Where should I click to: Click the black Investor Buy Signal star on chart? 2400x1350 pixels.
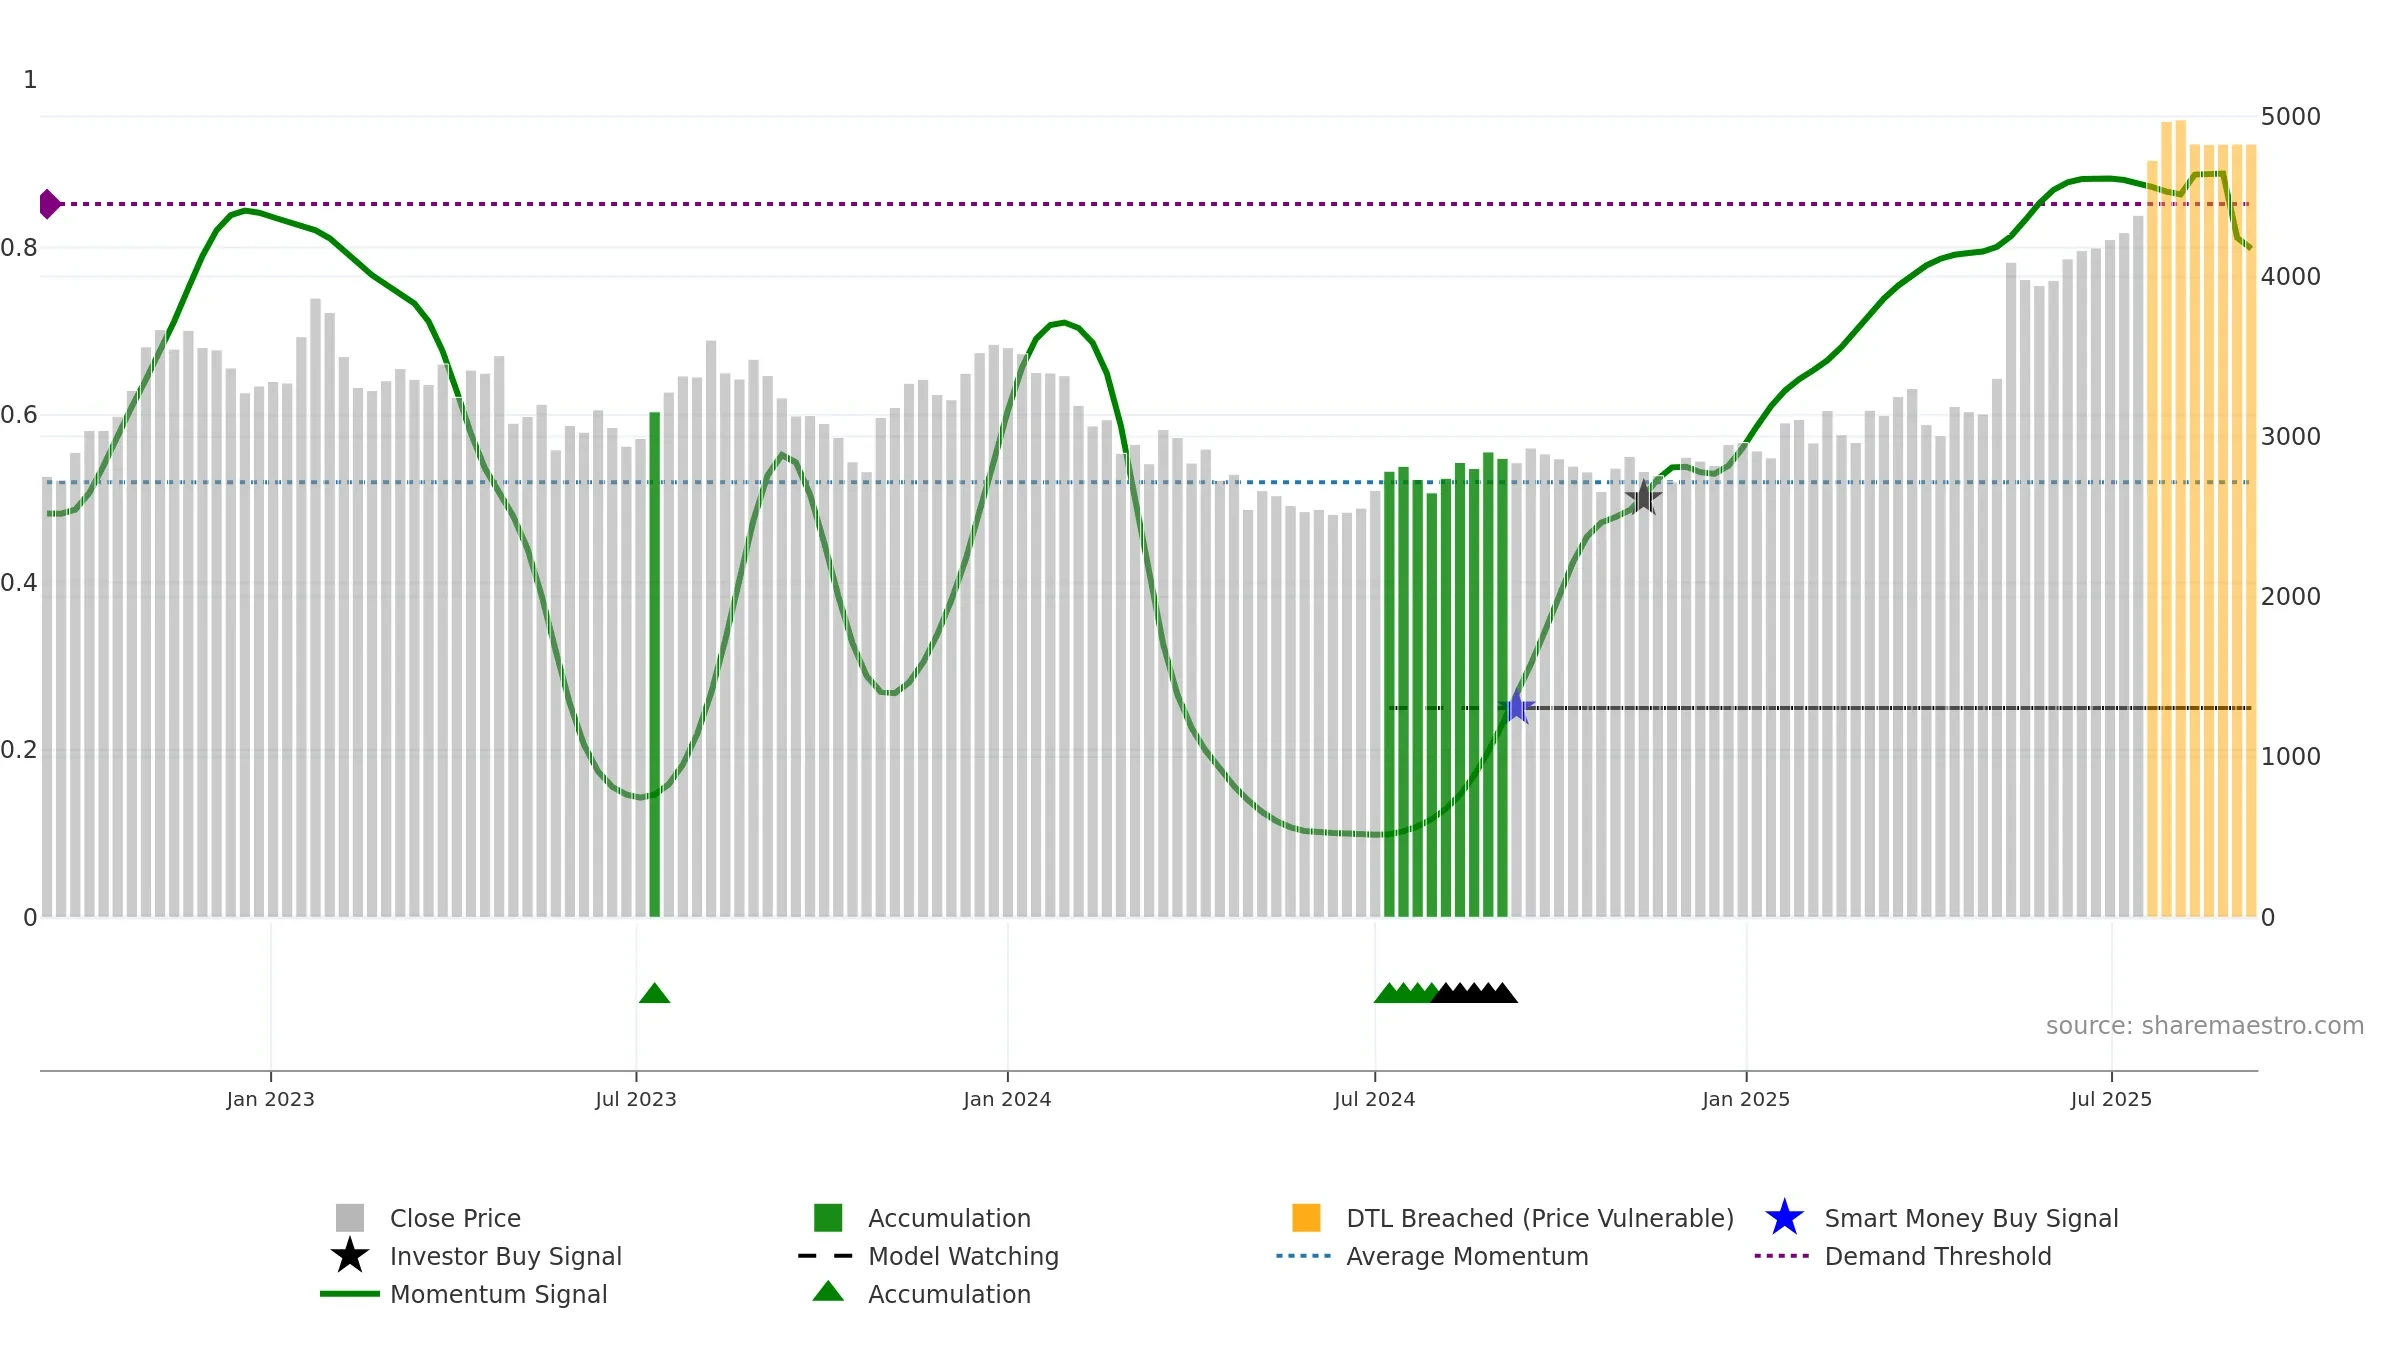tap(1643, 497)
